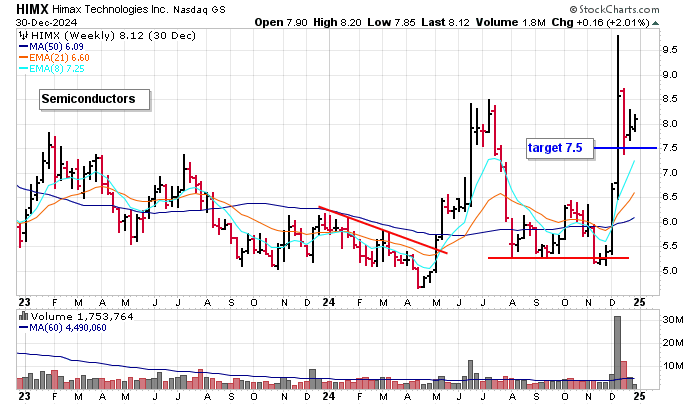The height and width of the screenshot is (405, 700).
Task: Click the HIMX ticker symbol title
Action: 33,9
